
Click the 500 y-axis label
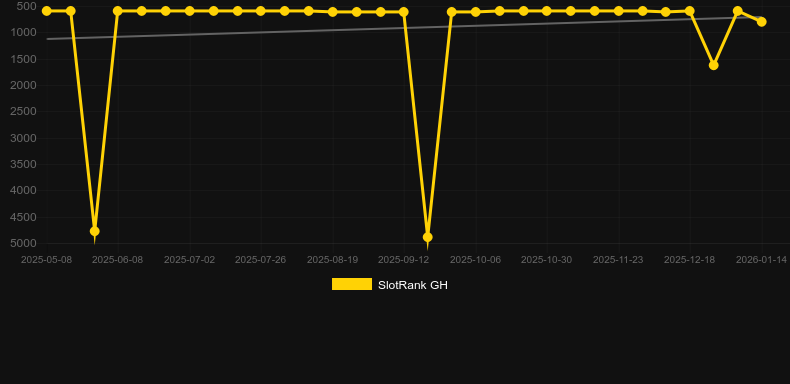click(26, 7)
